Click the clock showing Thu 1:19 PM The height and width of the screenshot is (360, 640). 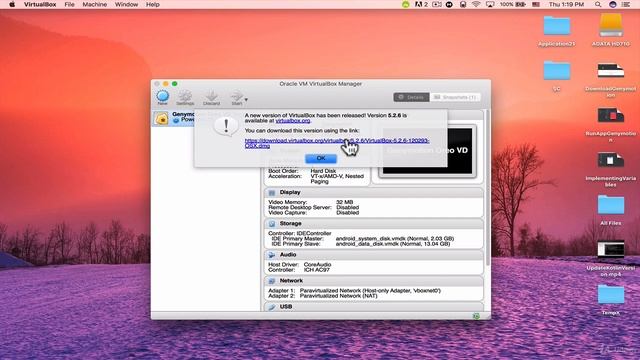(566, 4)
